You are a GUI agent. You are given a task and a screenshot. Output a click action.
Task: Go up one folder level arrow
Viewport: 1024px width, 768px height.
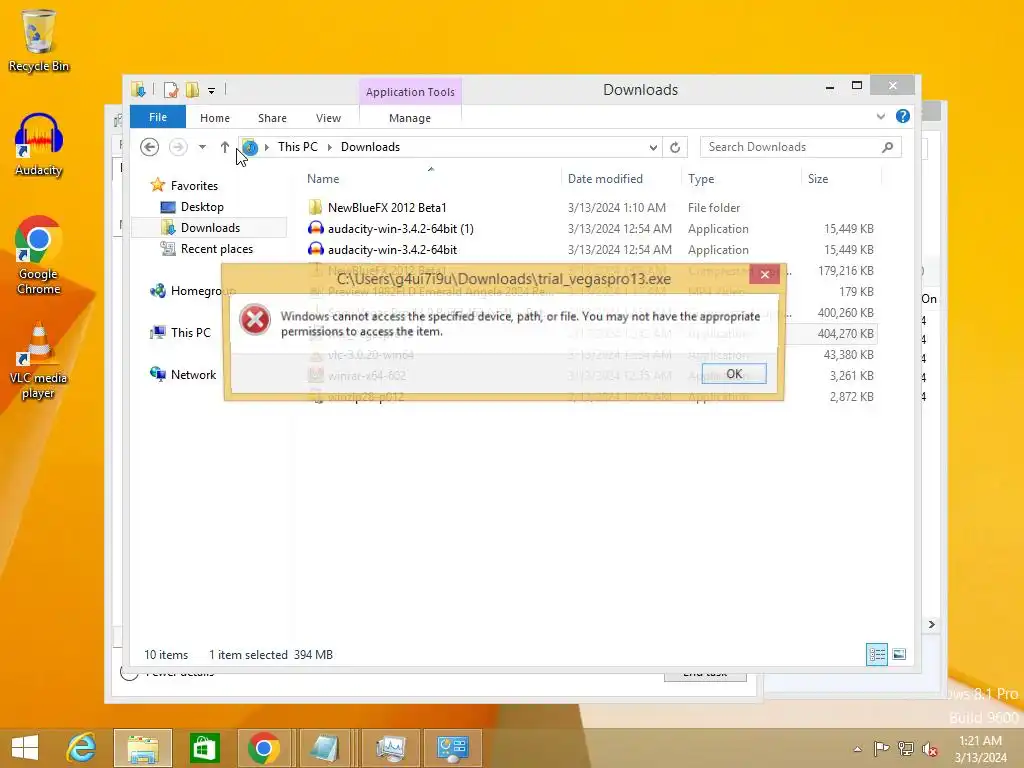pos(225,147)
